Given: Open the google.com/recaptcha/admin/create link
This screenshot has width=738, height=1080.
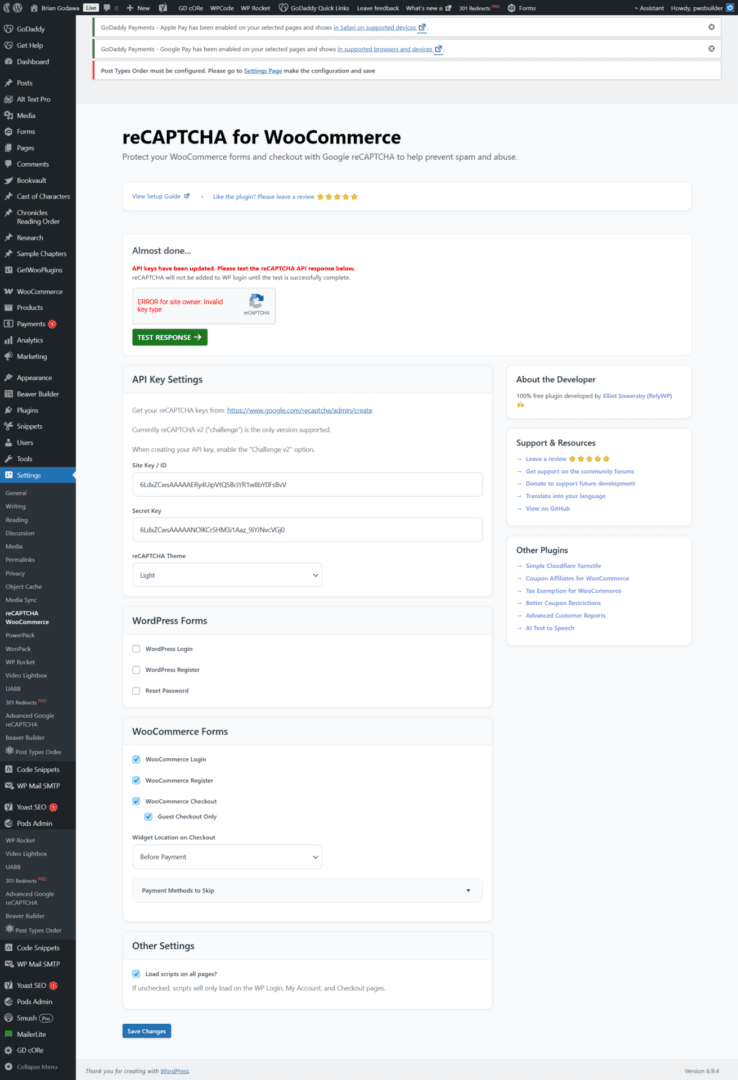Looking at the screenshot, I should (x=300, y=411).
